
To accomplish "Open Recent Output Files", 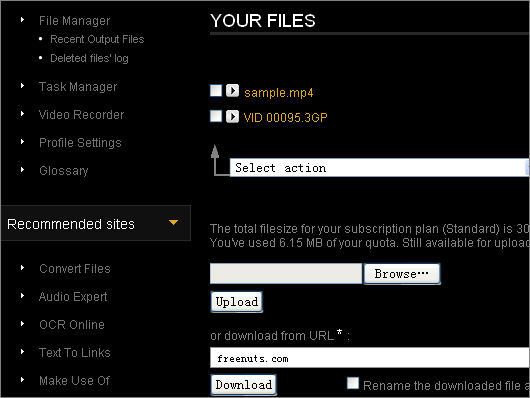I will click(97, 39).
